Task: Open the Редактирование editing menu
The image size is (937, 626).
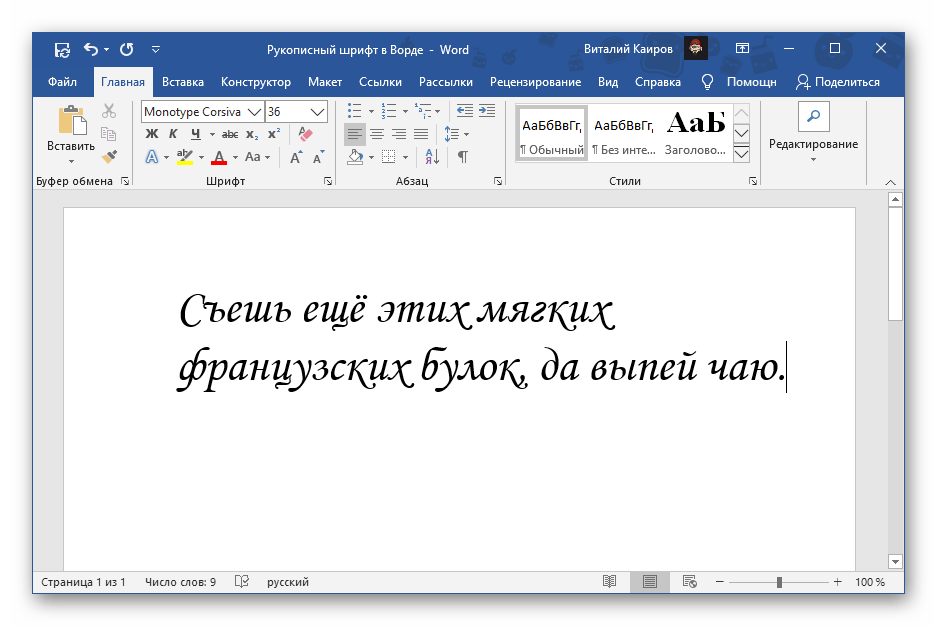Action: pyautogui.click(x=813, y=133)
